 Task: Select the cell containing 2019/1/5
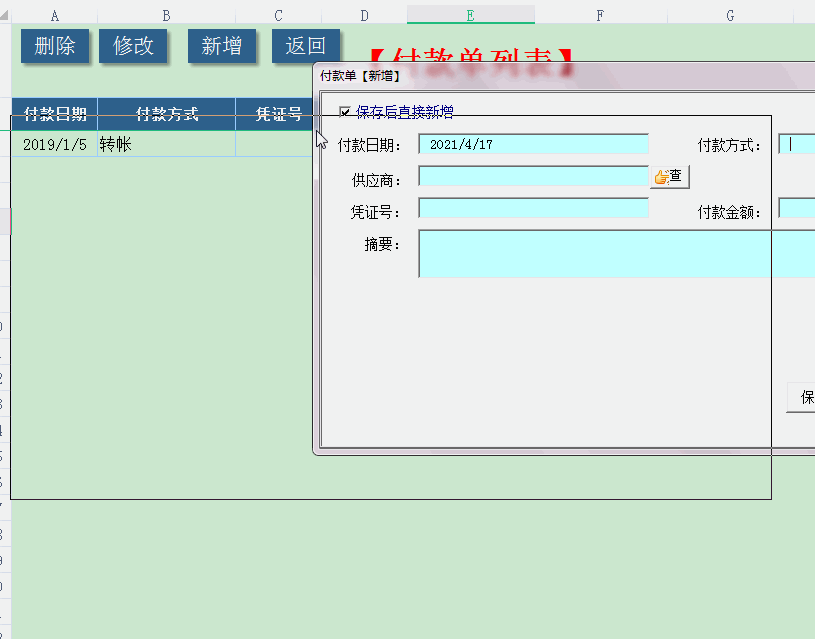(55, 144)
